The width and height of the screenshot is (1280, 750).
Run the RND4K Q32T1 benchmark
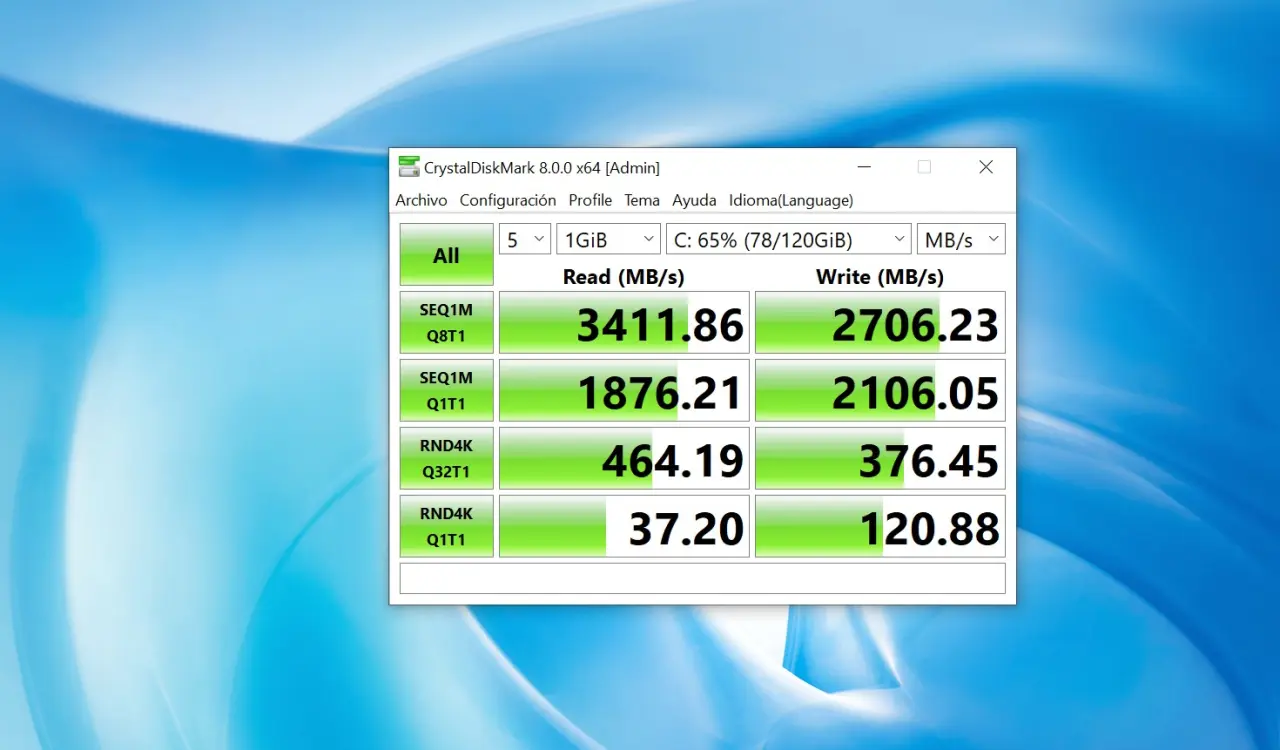coord(446,458)
